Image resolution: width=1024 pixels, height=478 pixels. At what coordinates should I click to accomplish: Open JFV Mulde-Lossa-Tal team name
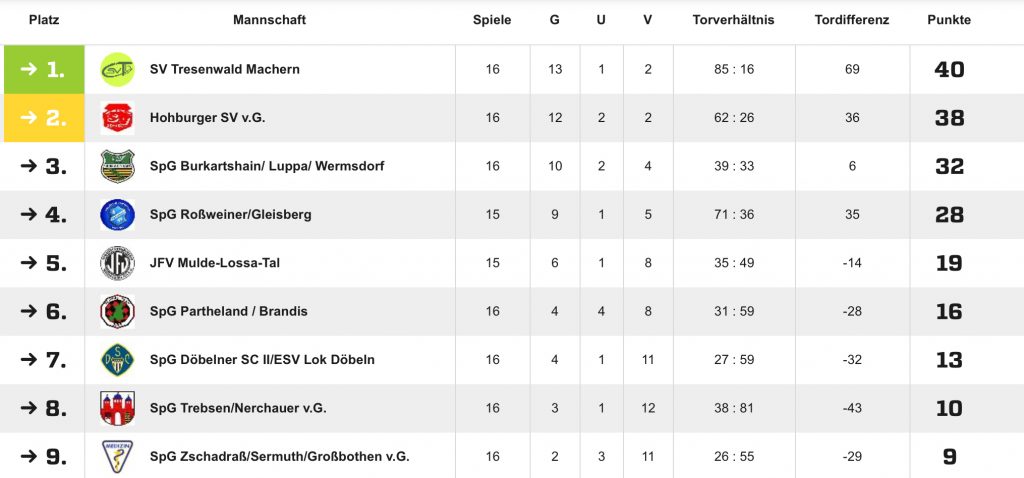(x=214, y=263)
